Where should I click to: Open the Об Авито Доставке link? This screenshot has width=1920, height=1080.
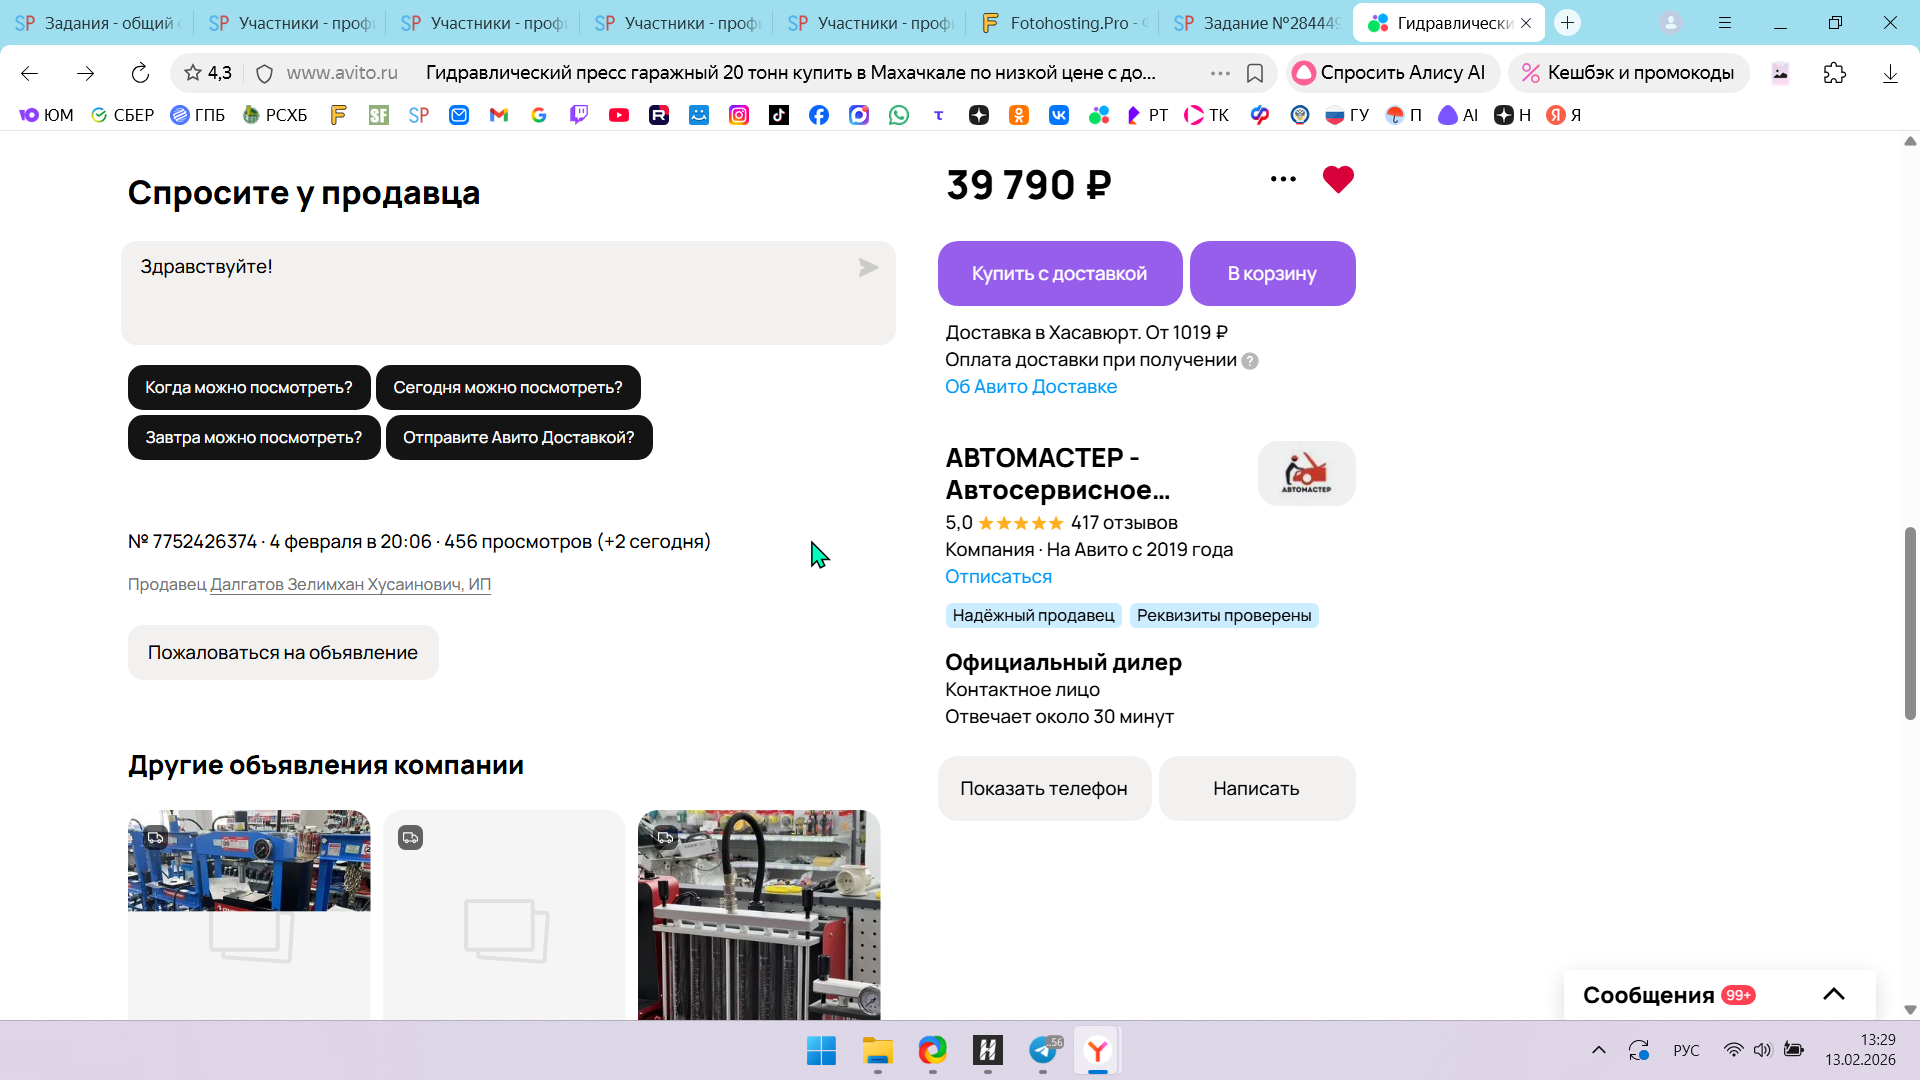tap(1030, 387)
